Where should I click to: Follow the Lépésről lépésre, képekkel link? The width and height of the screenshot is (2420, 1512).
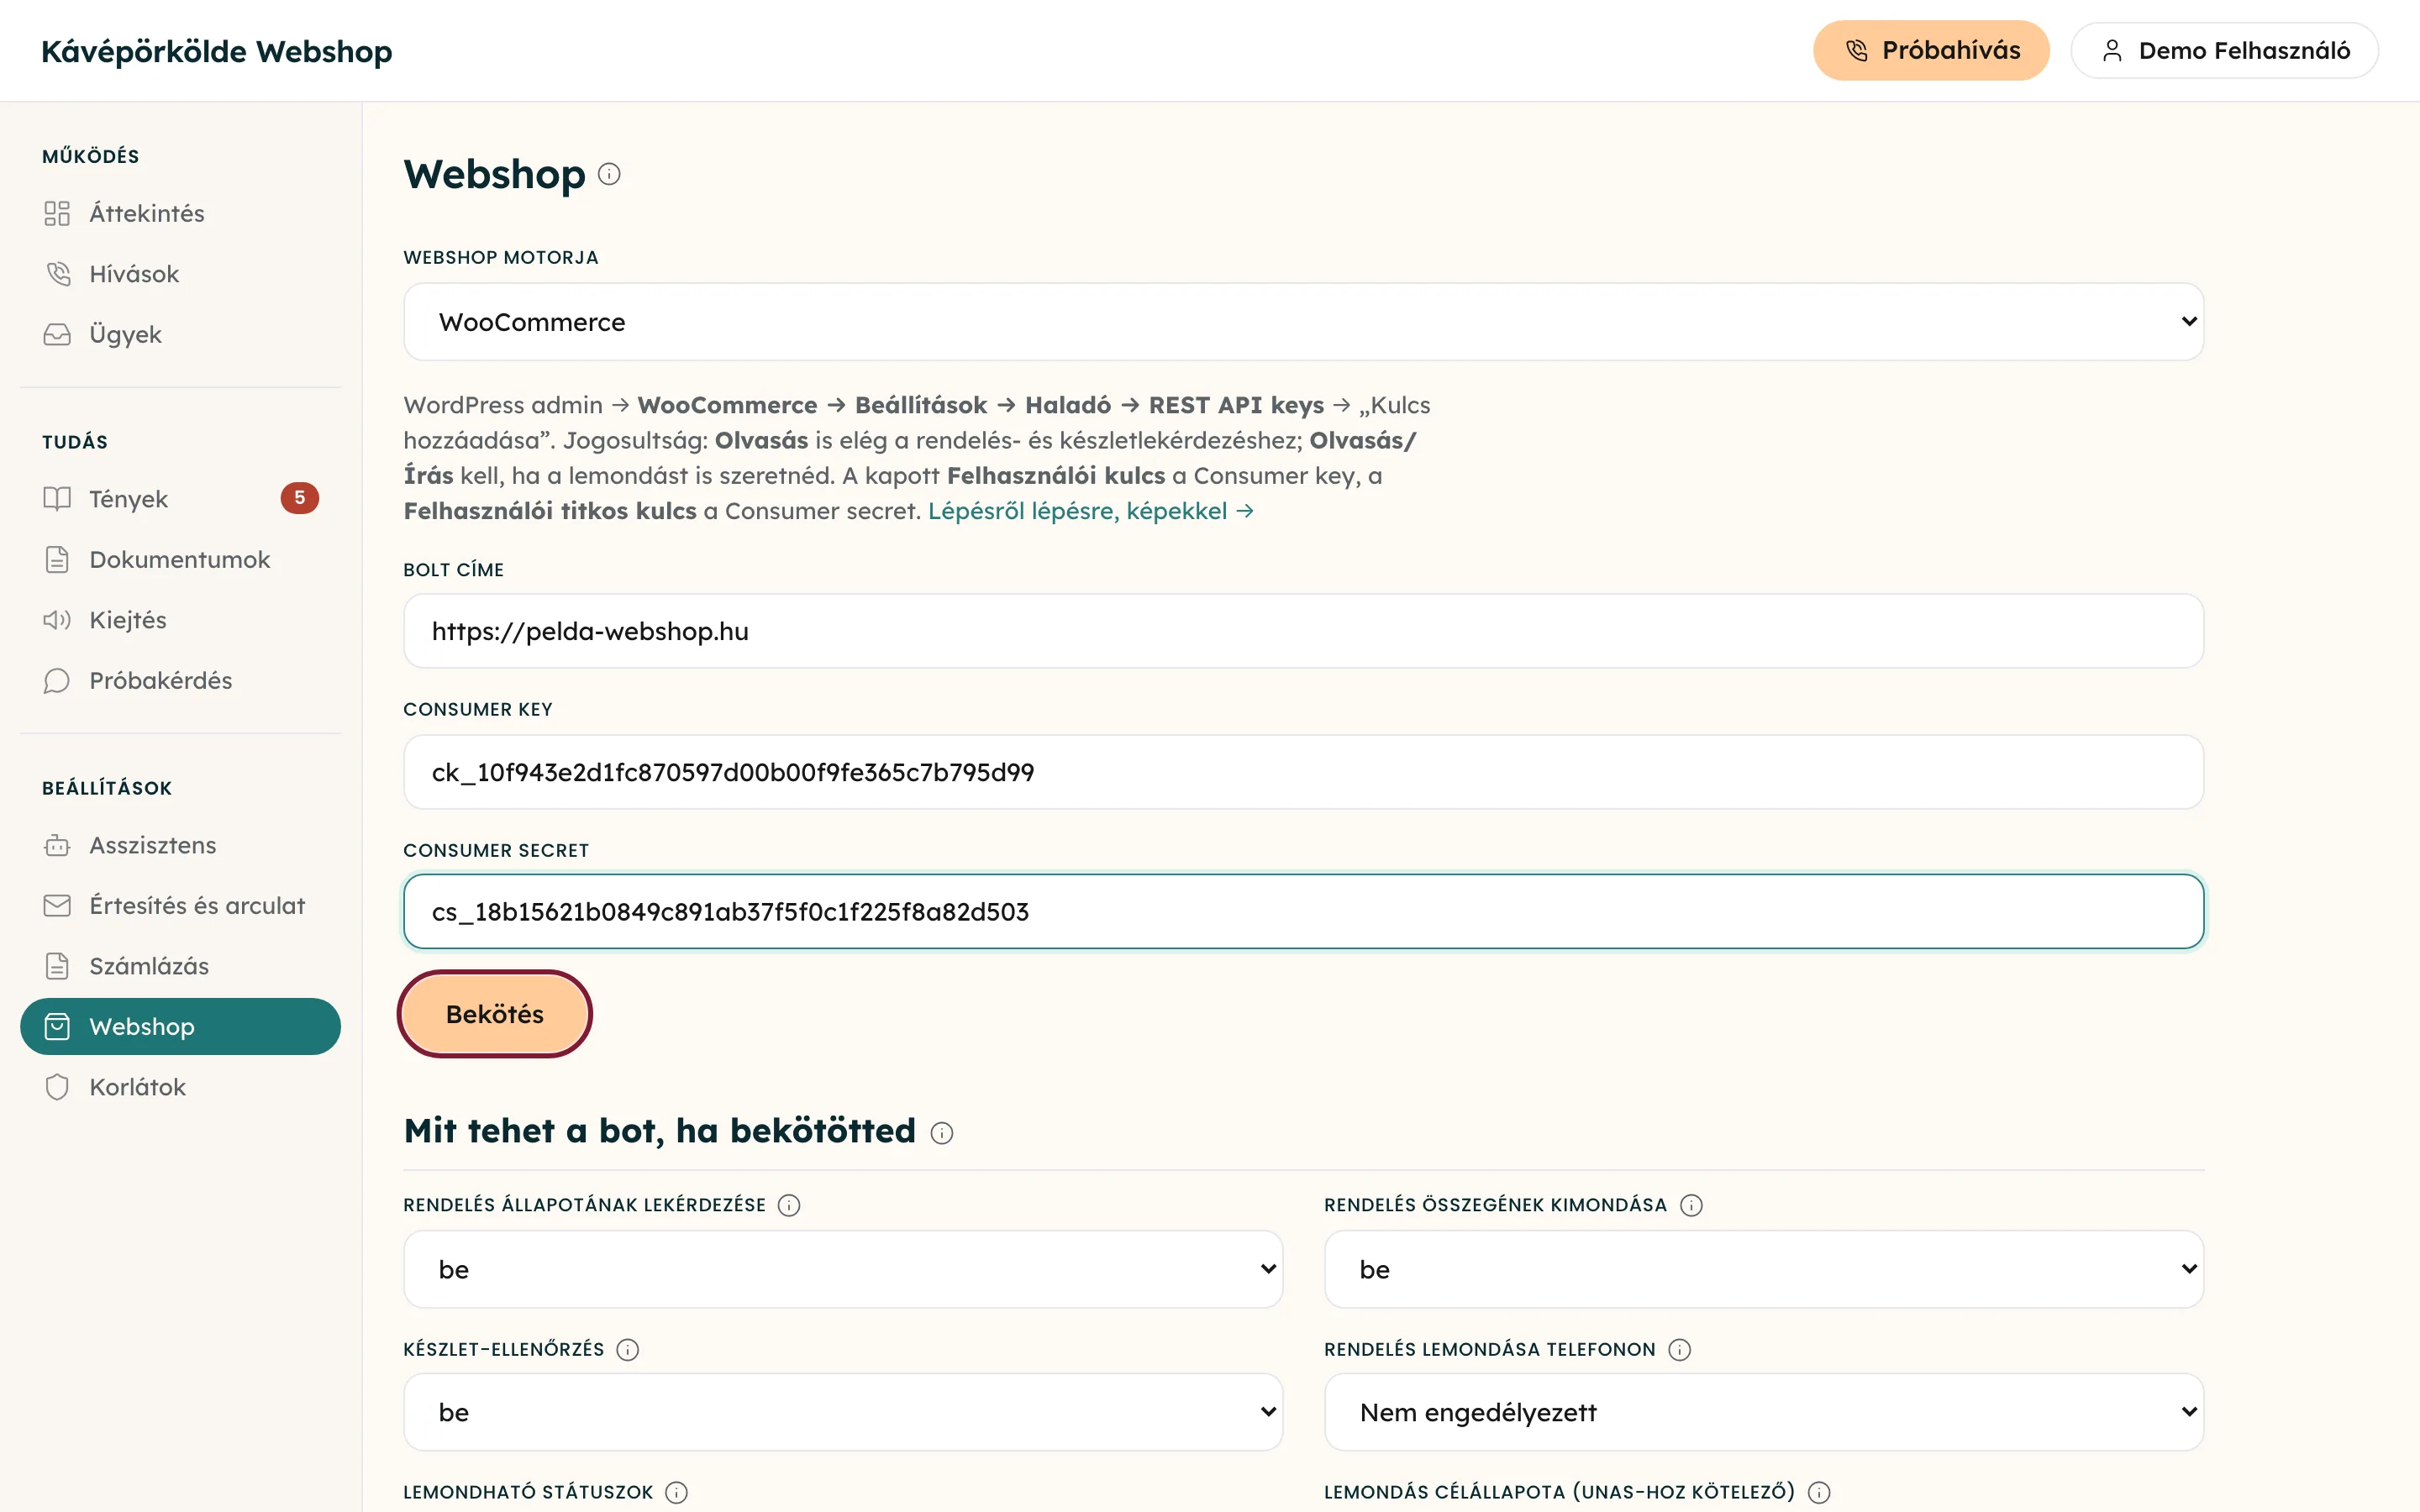click(1090, 511)
